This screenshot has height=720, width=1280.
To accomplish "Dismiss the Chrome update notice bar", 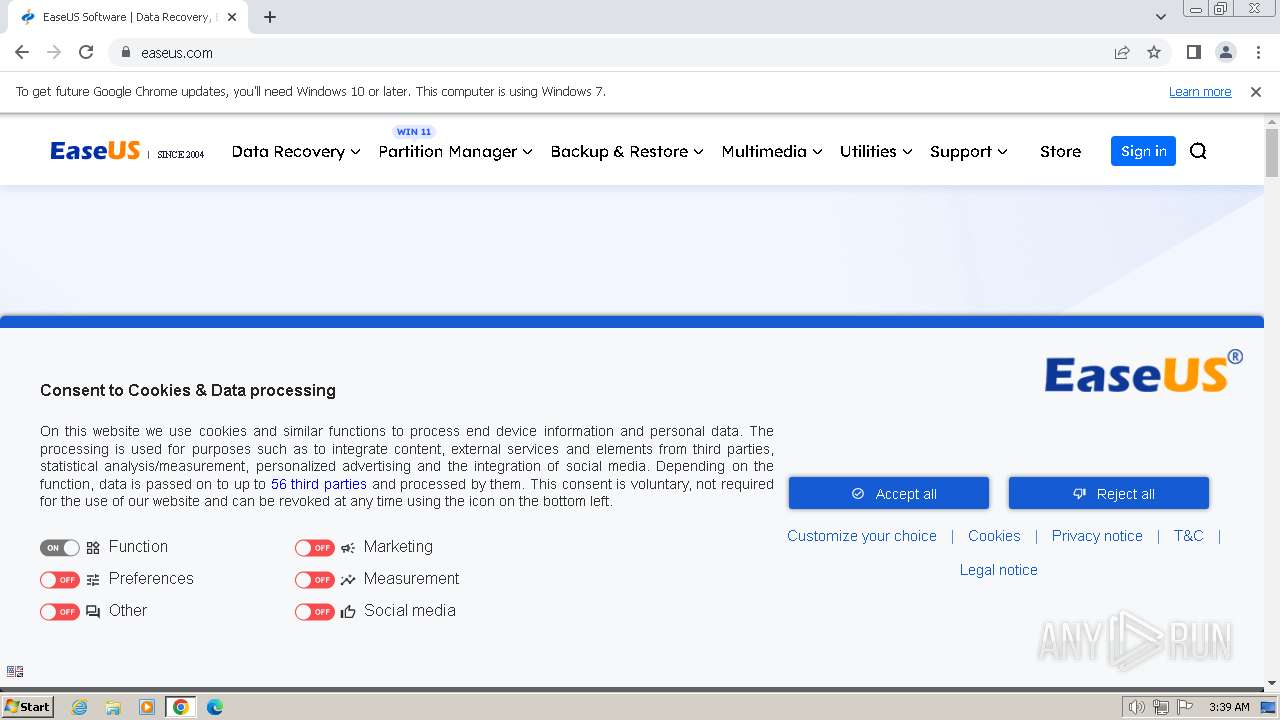I will coord(1256,92).
